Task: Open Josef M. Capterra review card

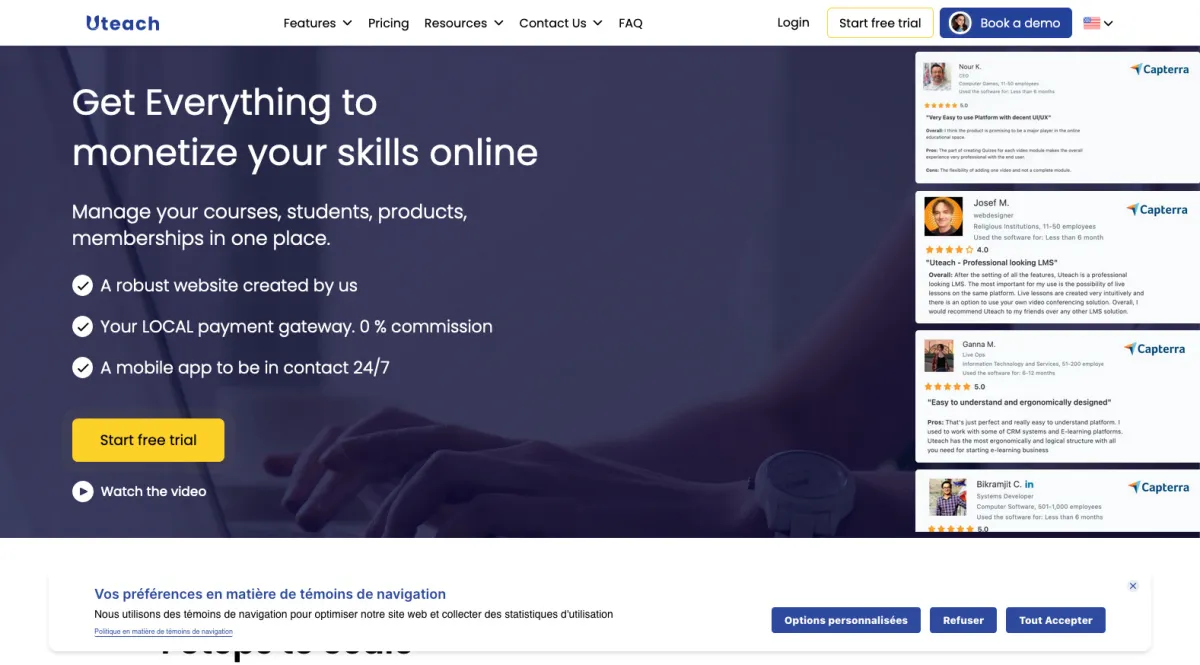Action: (1057, 257)
